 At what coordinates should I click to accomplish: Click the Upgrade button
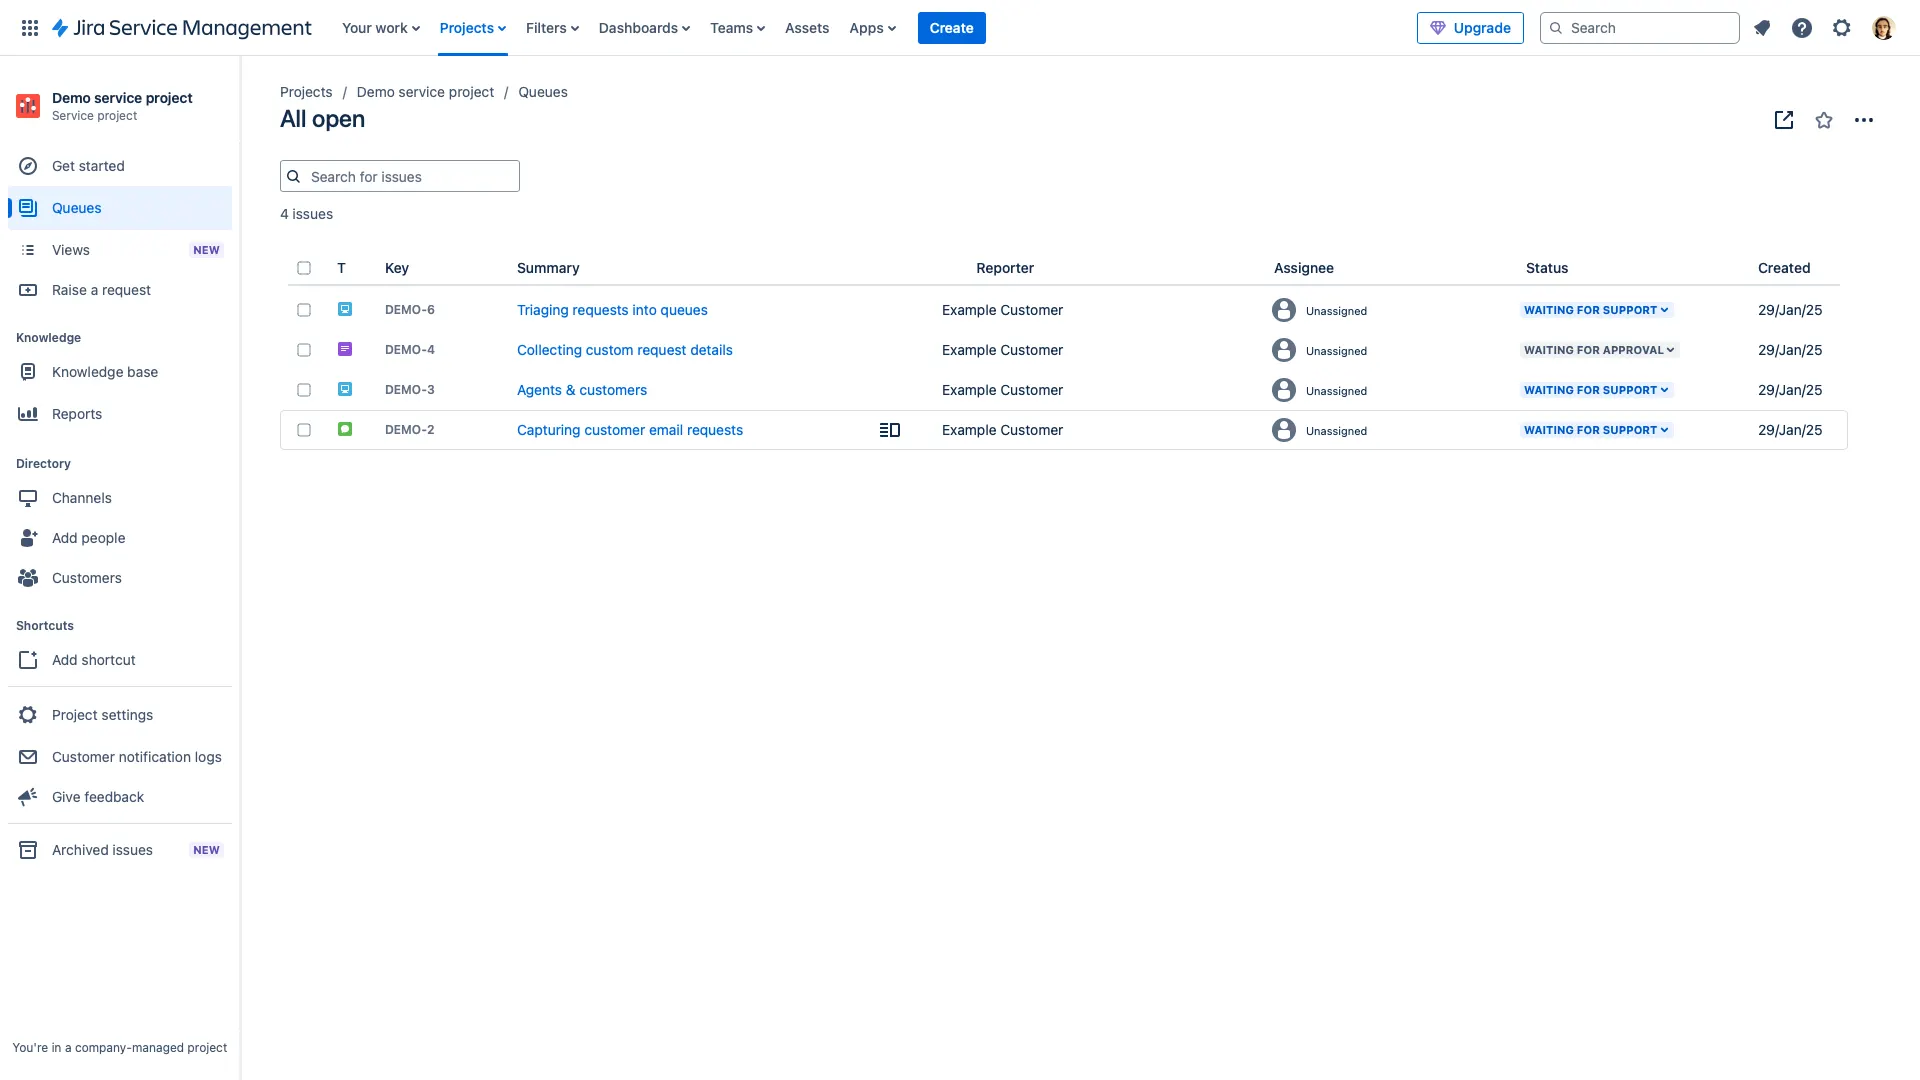click(1470, 28)
